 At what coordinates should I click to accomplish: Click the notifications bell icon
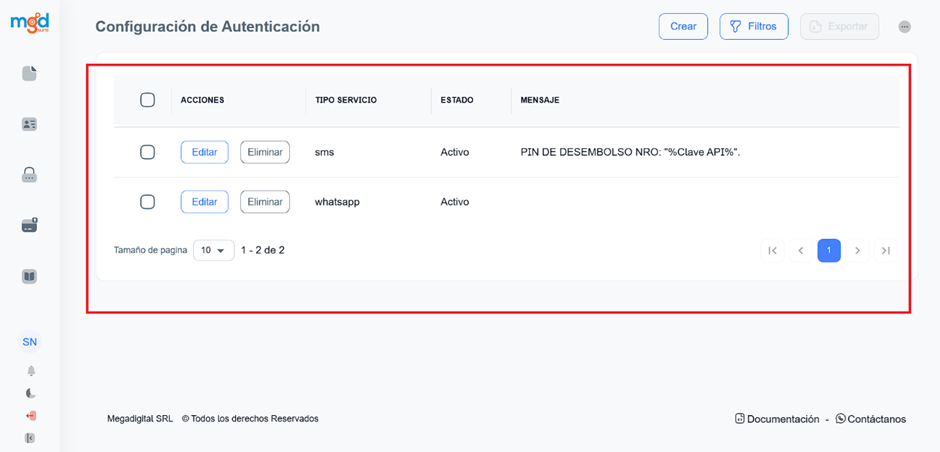(30, 370)
